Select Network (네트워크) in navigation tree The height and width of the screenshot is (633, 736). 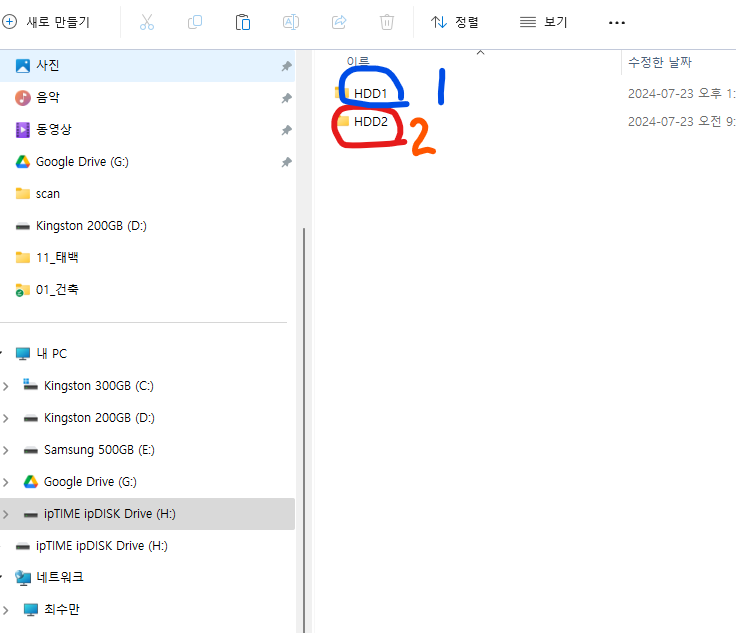click(147, 577)
